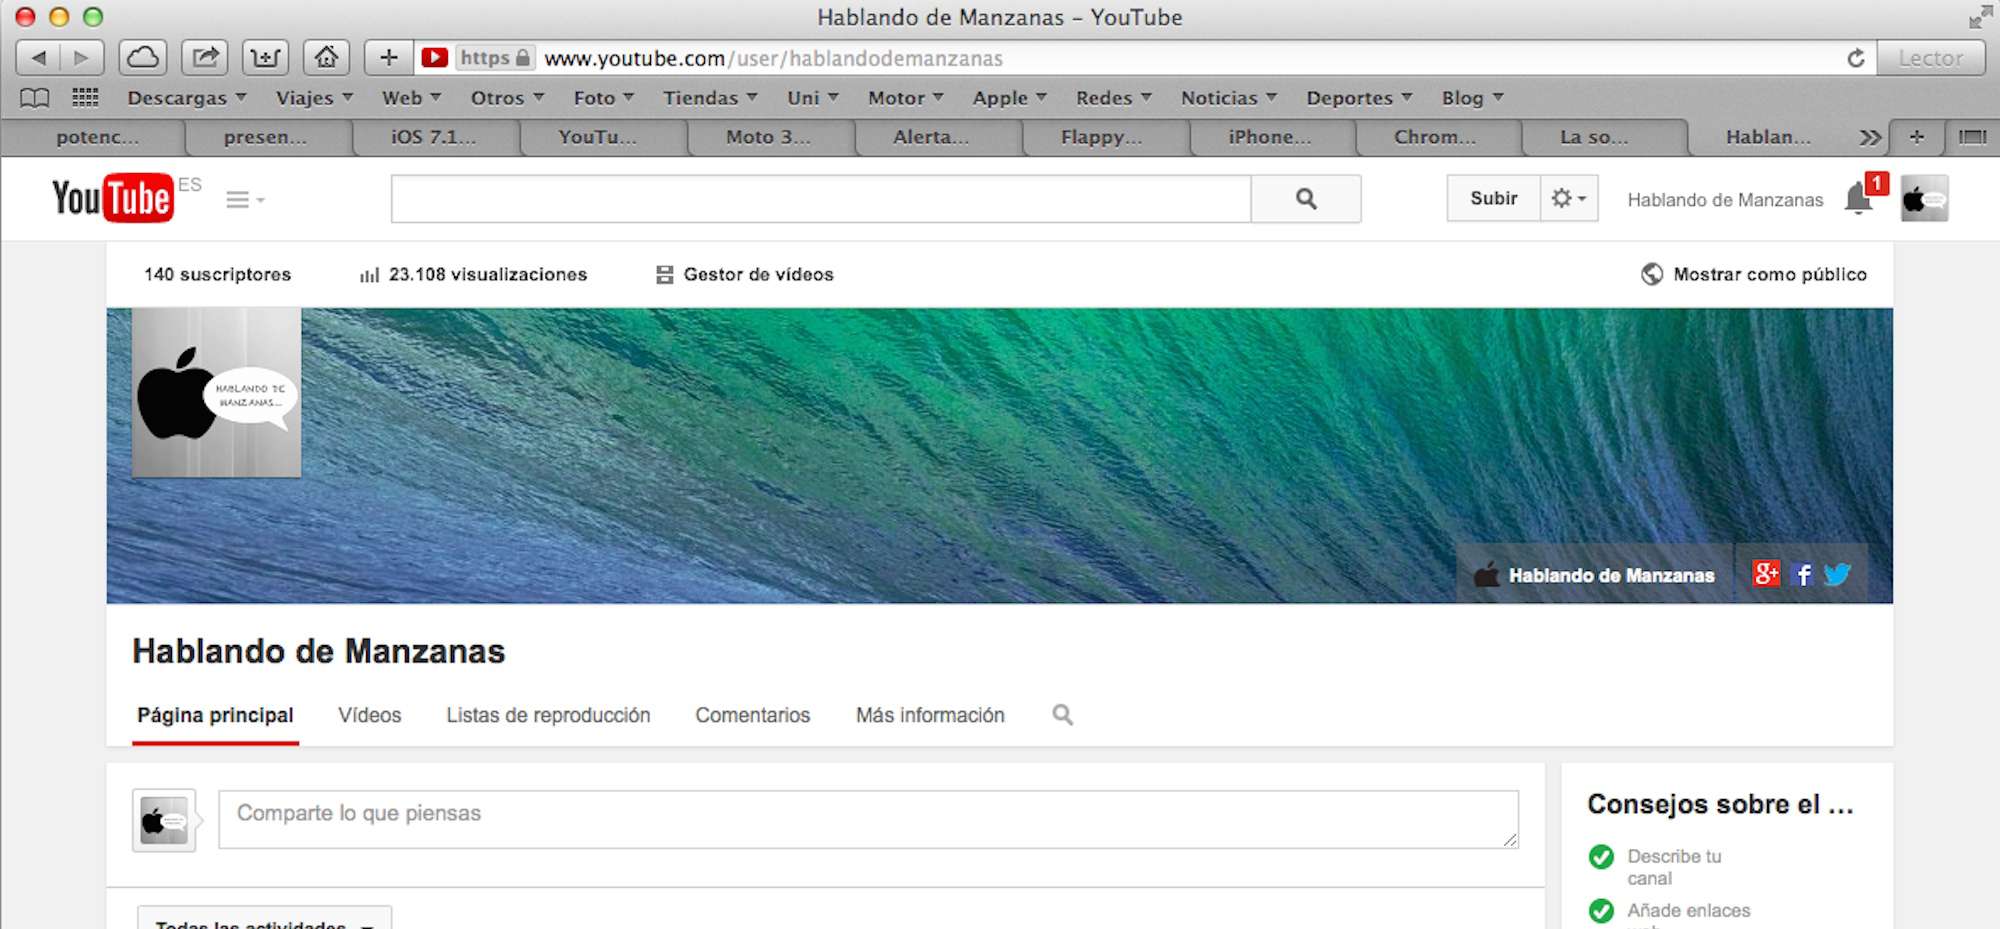The width and height of the screenshot is (2000, 929).
Task: Click Comparte lo que piensas field
Action: coord(868,819)
